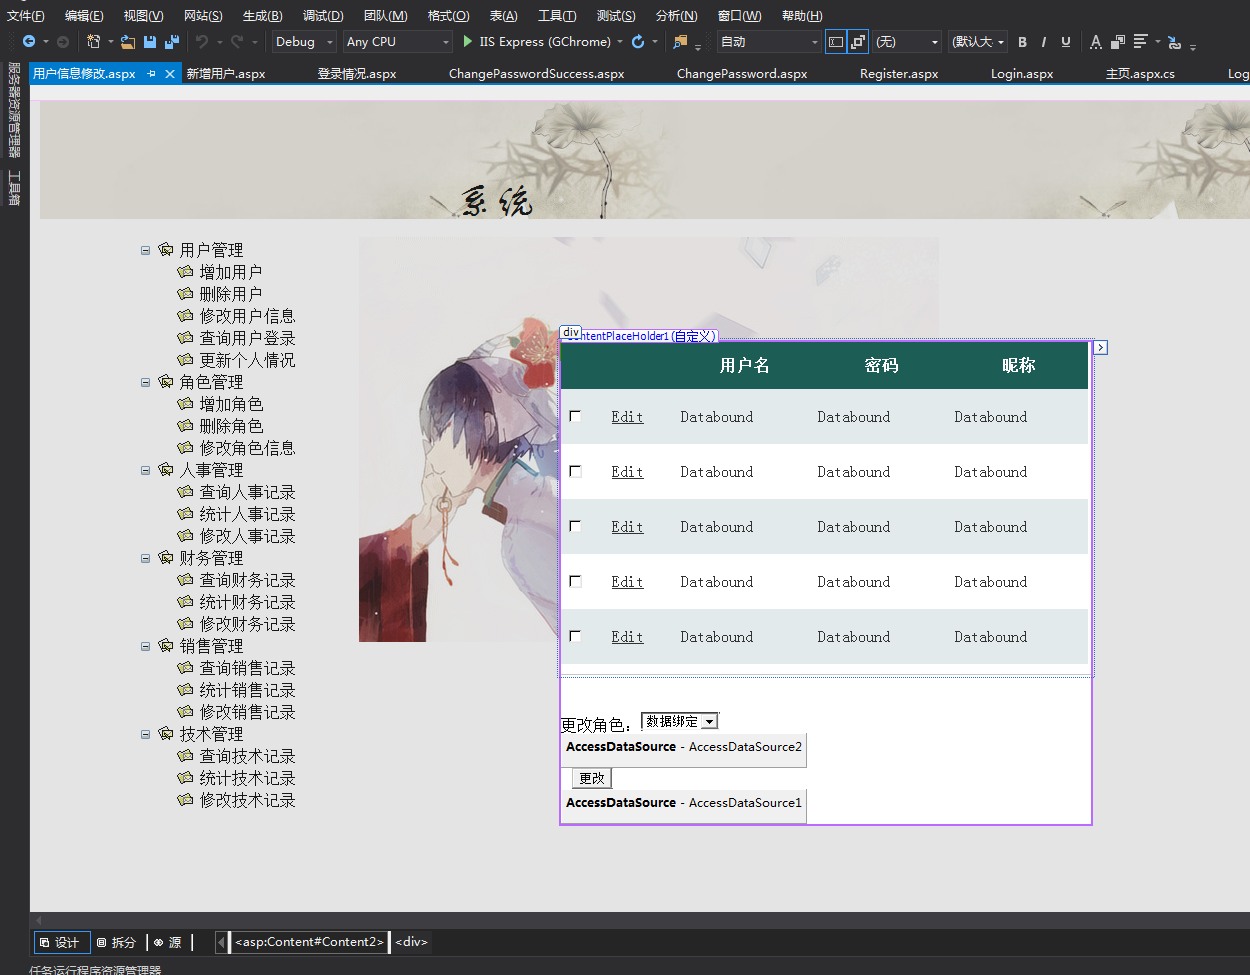
Task: Open the 数据绑定 role dropdown list
Action: 680,721
